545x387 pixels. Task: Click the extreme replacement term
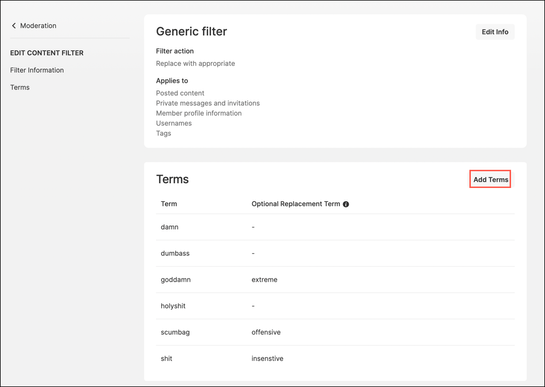tap(264, 280)
